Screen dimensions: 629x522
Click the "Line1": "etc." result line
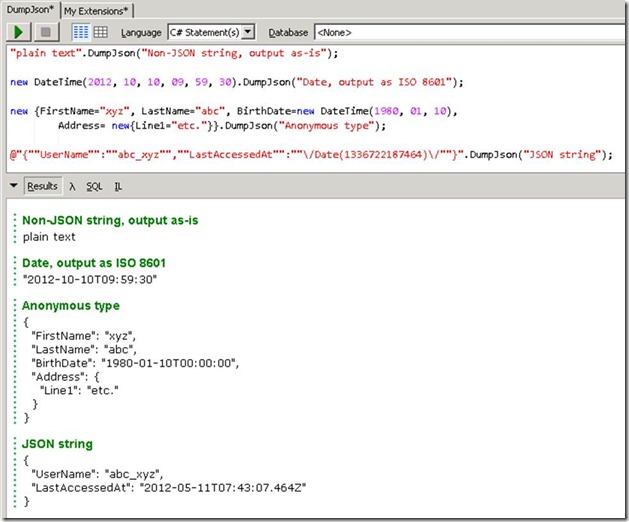[79, 390]
